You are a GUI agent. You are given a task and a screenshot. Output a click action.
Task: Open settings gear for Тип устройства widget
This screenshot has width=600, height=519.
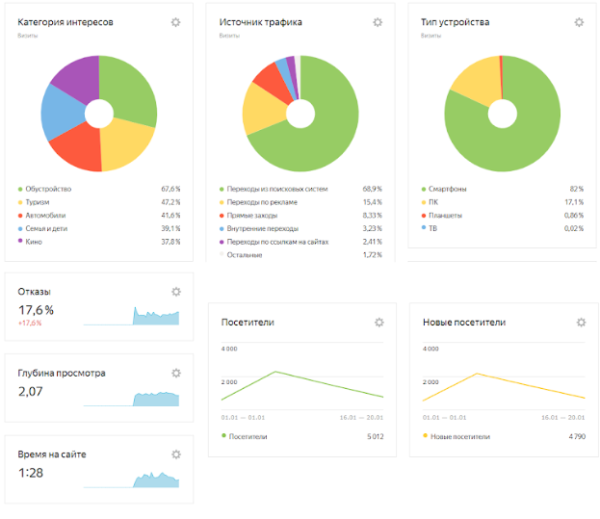click(x=579, y=22)
